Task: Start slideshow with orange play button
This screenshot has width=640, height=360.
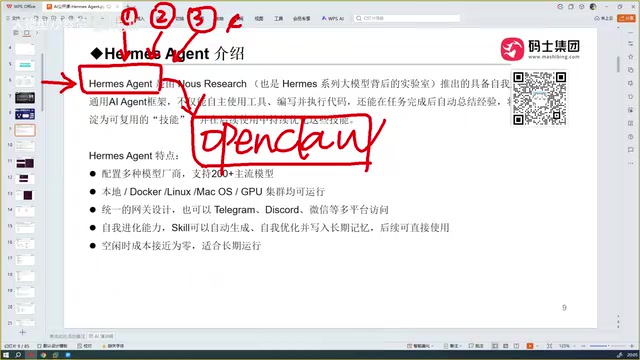Action: [530, 346]
